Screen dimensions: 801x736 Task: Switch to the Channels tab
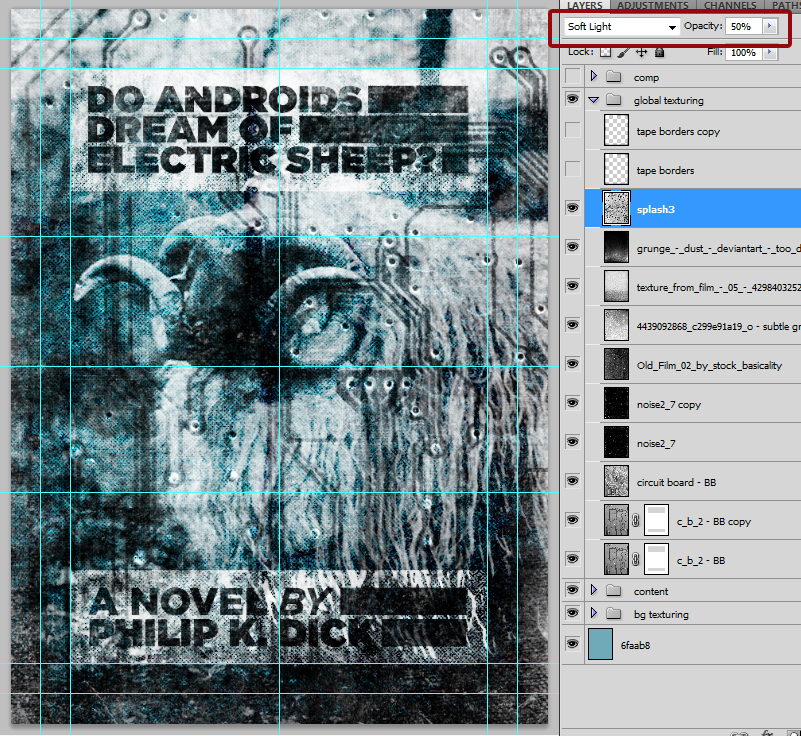[730, 5]
